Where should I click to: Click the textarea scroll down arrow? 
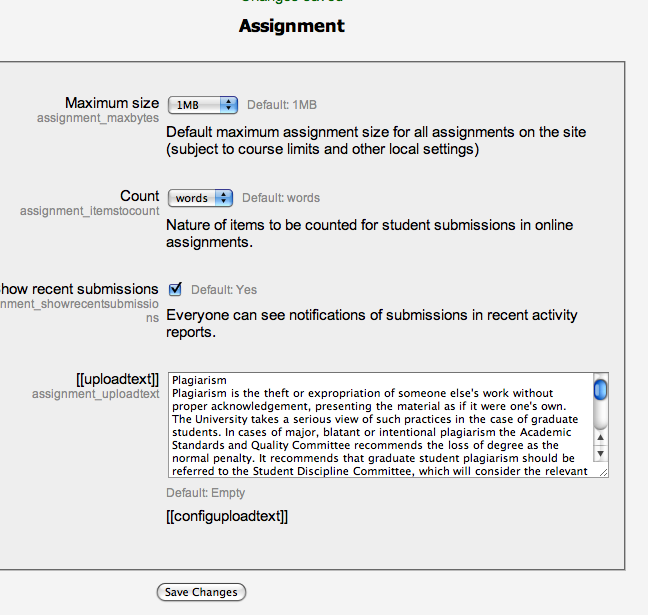point(600,453)
